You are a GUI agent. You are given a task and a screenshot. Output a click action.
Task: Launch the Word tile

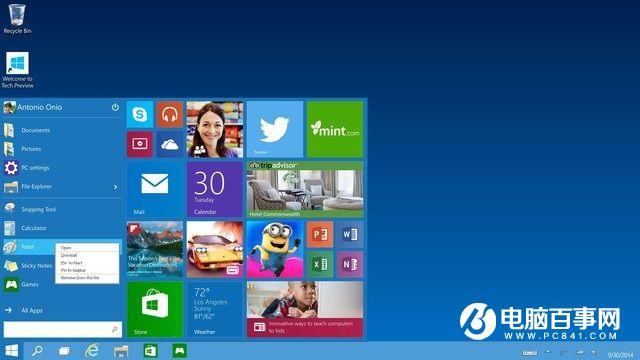point(350,234)
